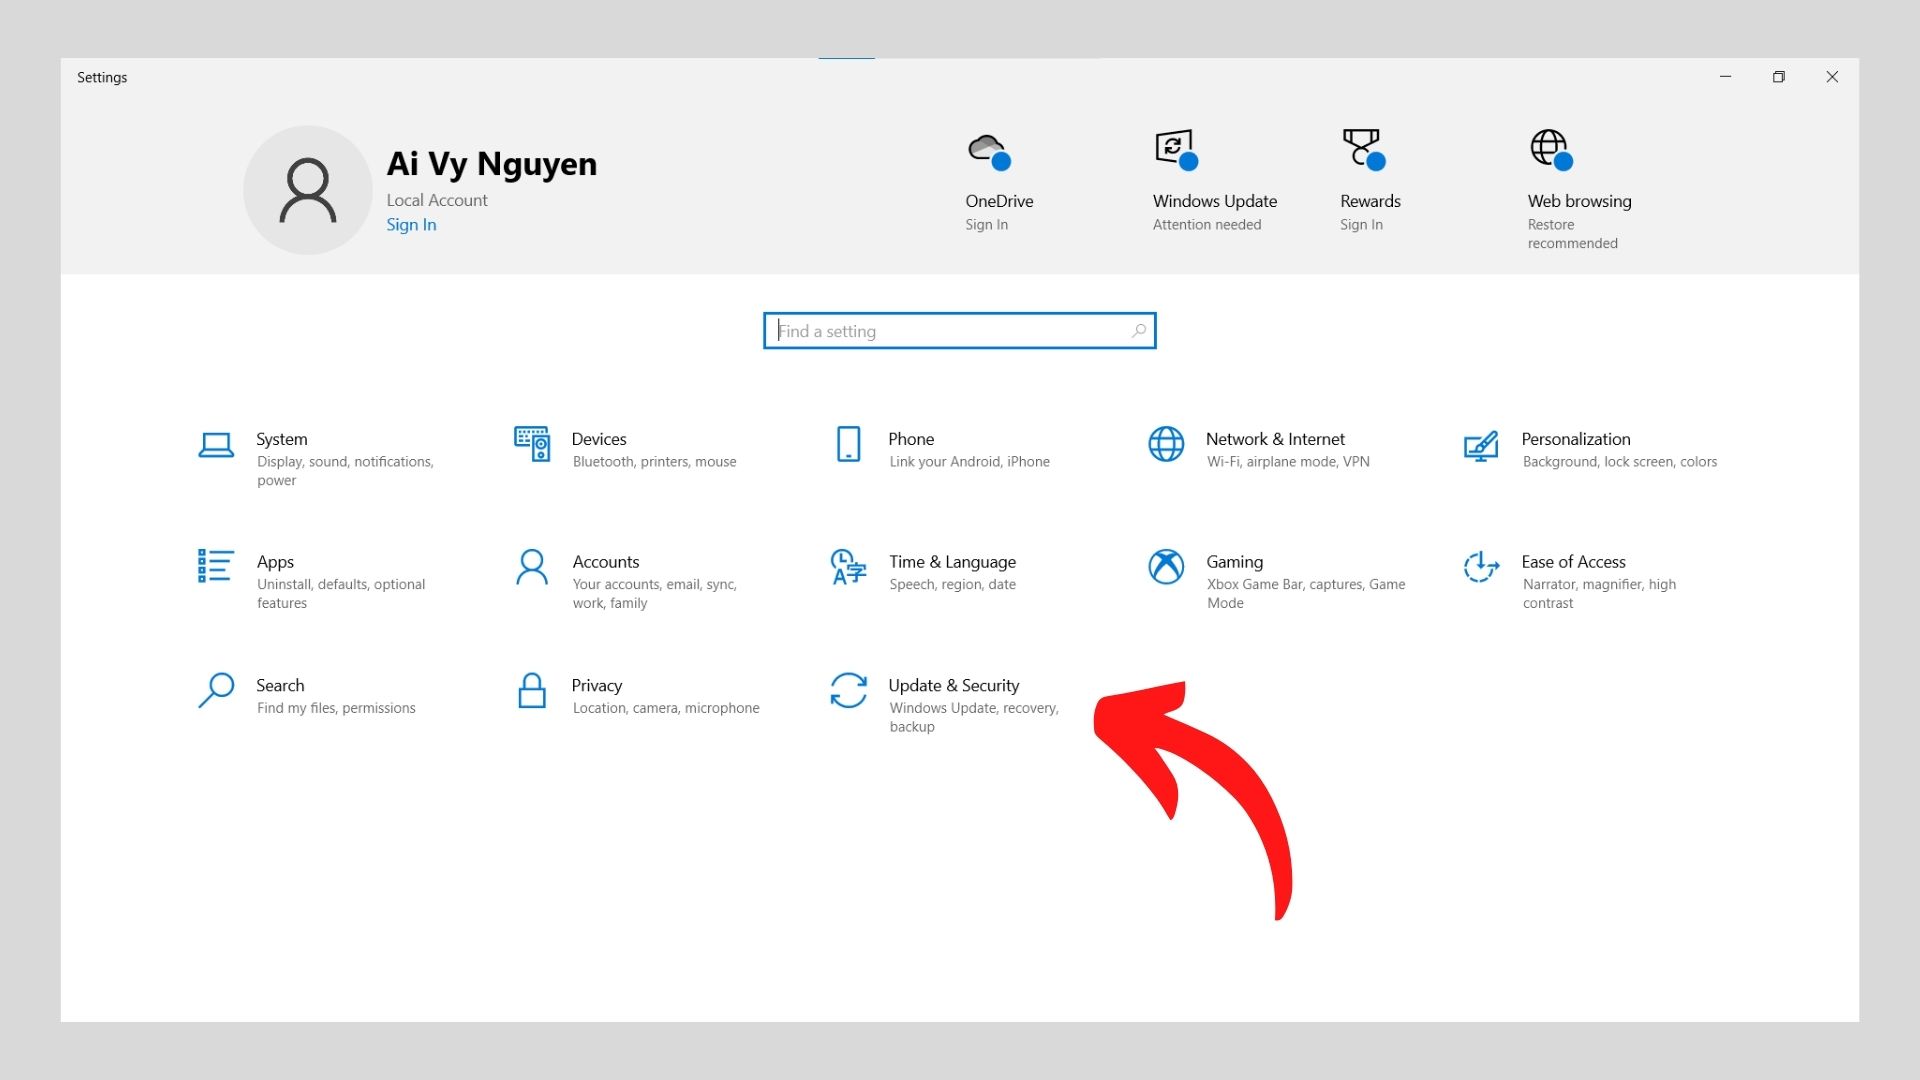1920x1080 pixels.
Task: Open the Accounts person icon
Action: pyautogui.click(x=532, y=566)
